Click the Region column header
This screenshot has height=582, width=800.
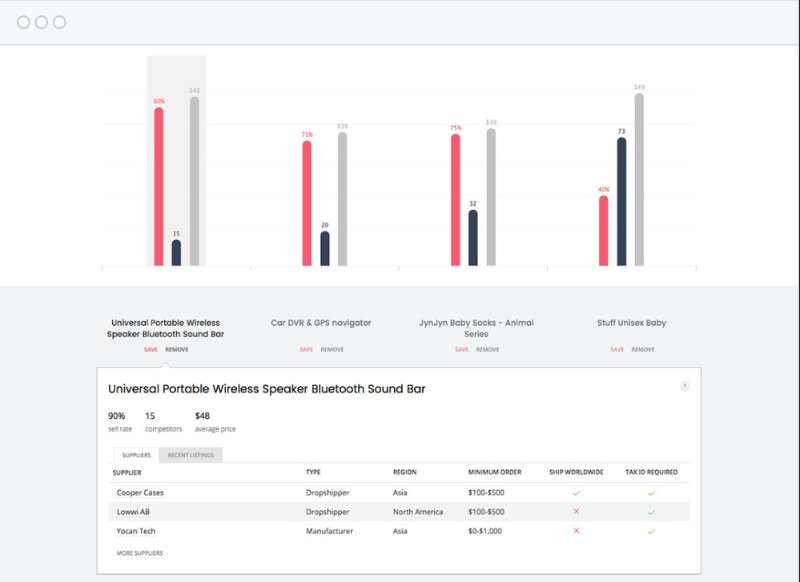405,472
